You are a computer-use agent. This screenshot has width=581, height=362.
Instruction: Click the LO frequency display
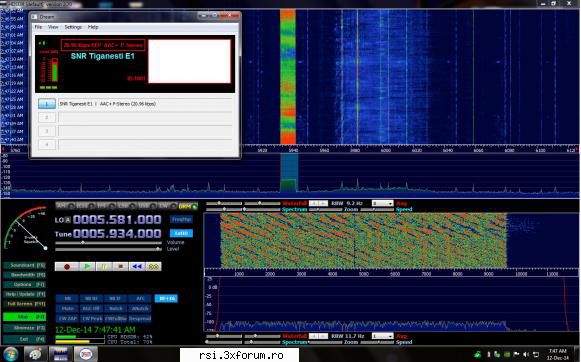(117, 220)
